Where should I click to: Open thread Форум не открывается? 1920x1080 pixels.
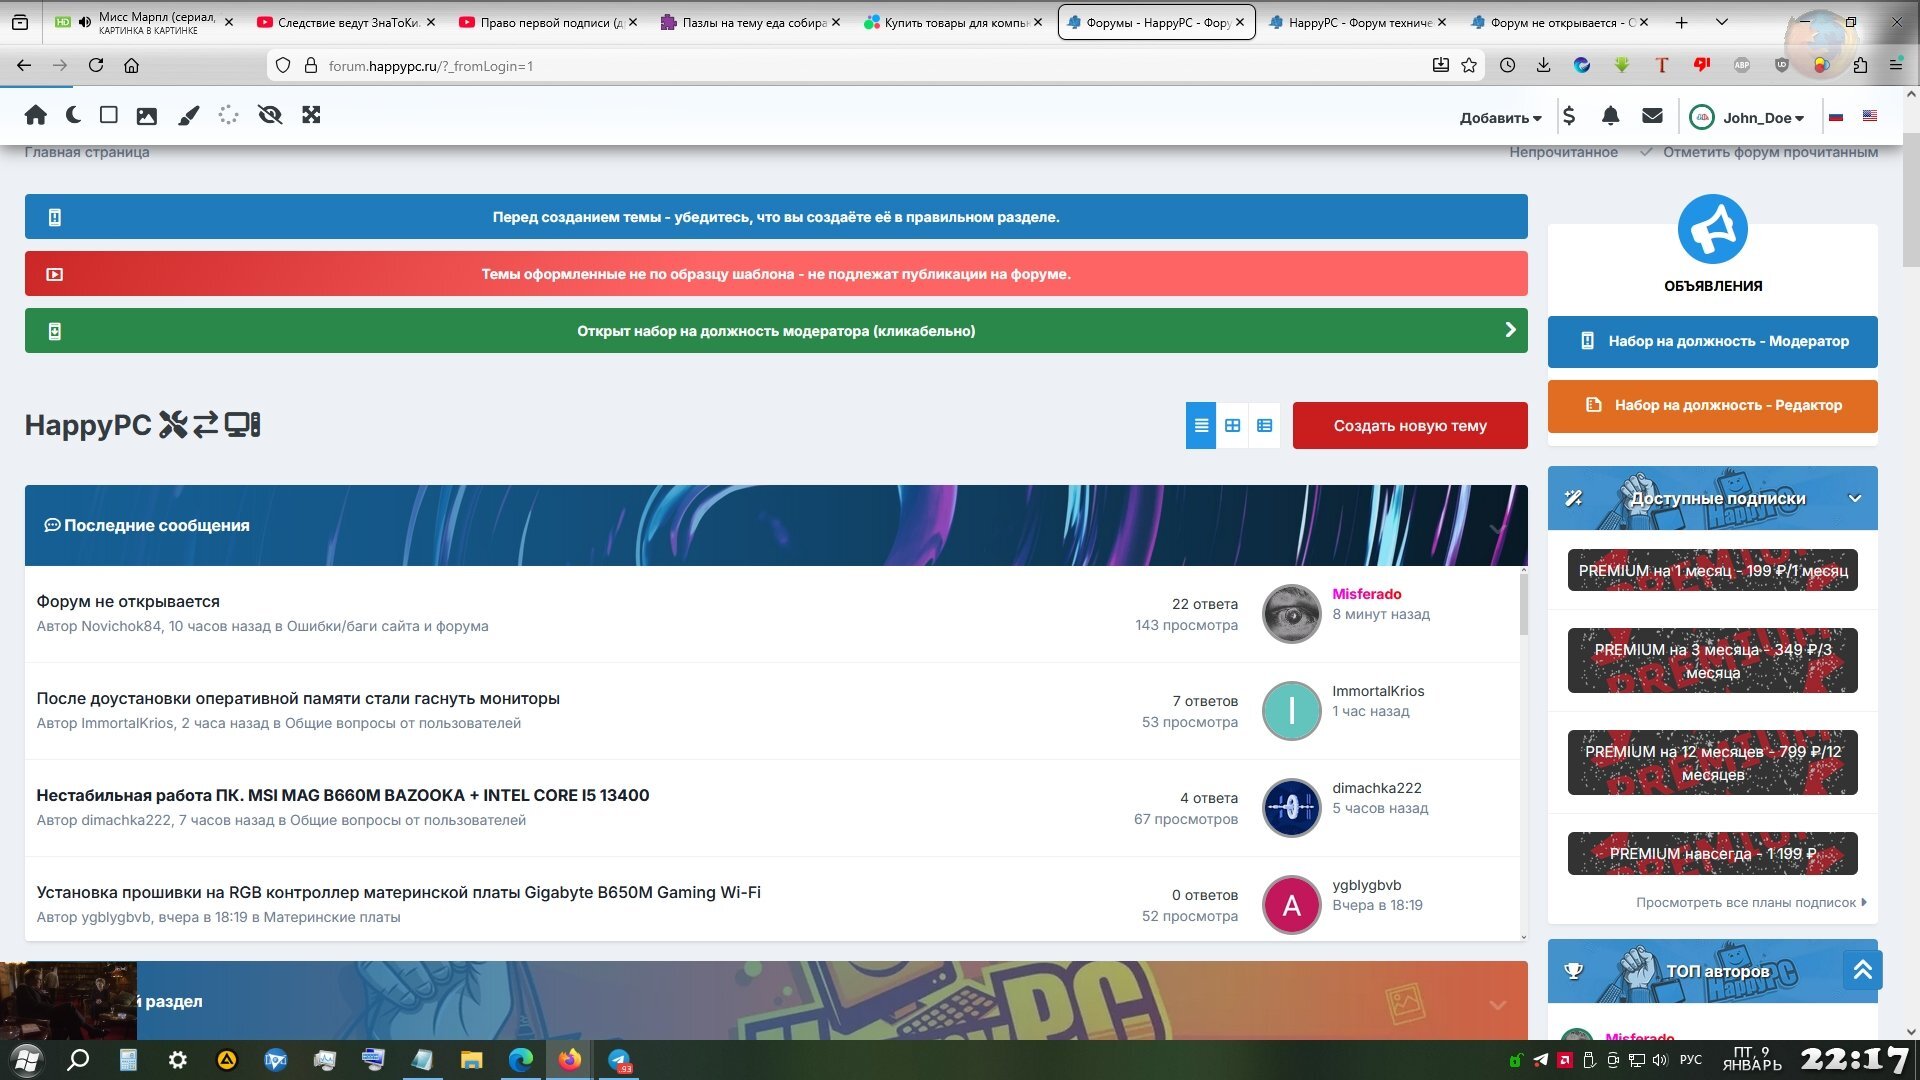[128, 602]
